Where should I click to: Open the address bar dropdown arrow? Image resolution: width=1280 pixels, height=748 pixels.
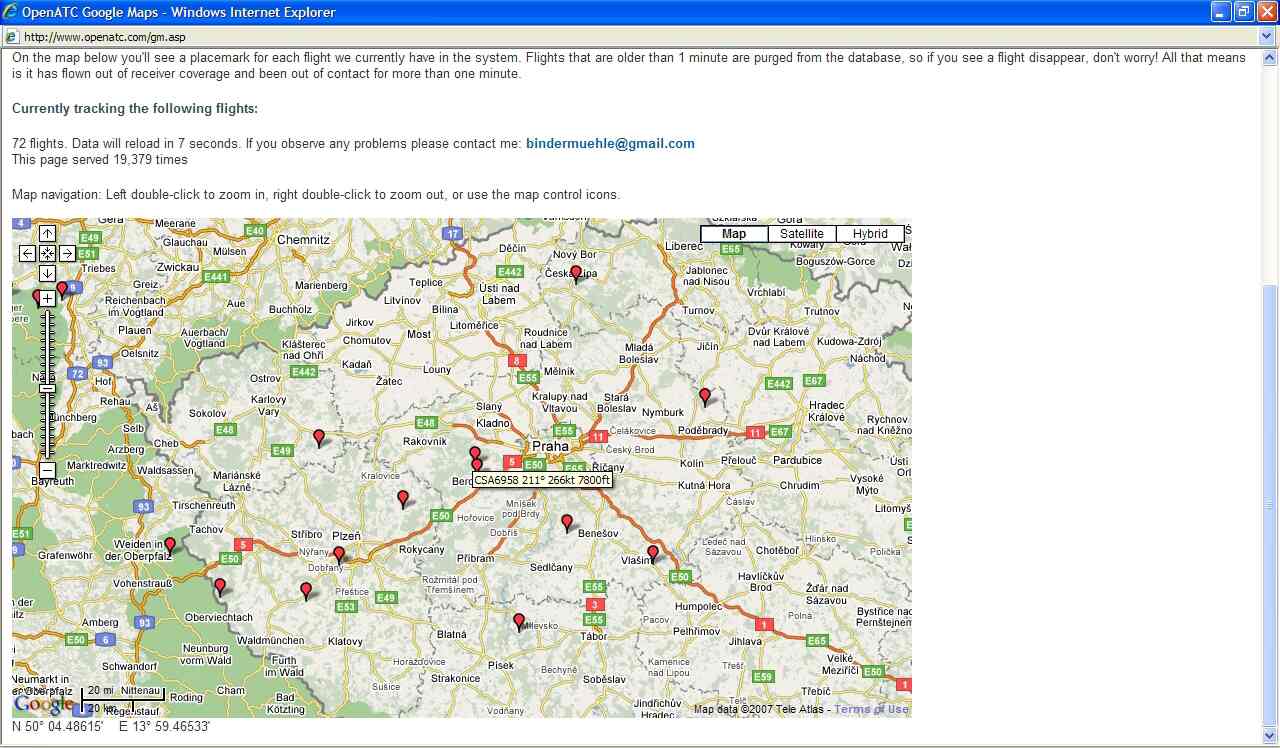tap(1268, 37)
